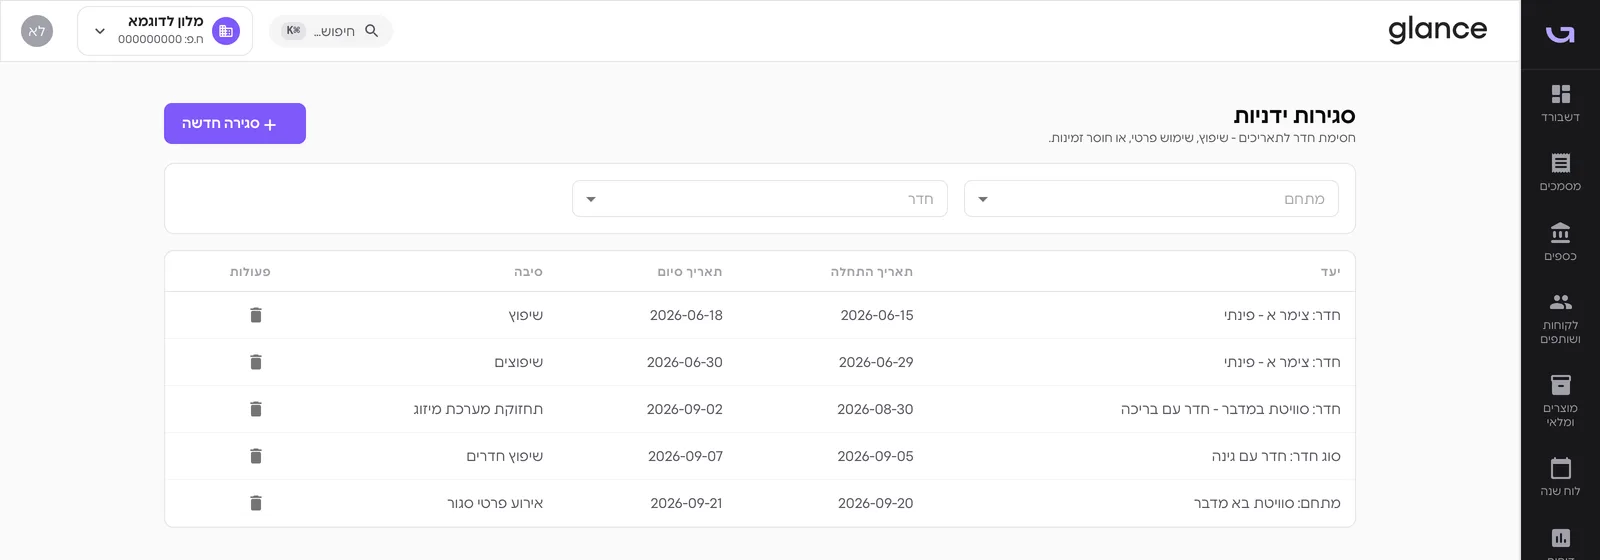Viewport: 1600px width, 560px height.
Task: Click the end date 2026-06-30
Action: pos(685,362)
